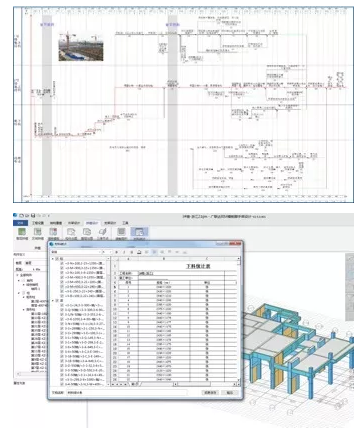This screenshot has height=444, width=363.
Task: Click the save icon in quick access toolbar
Action: coord(33,216)
